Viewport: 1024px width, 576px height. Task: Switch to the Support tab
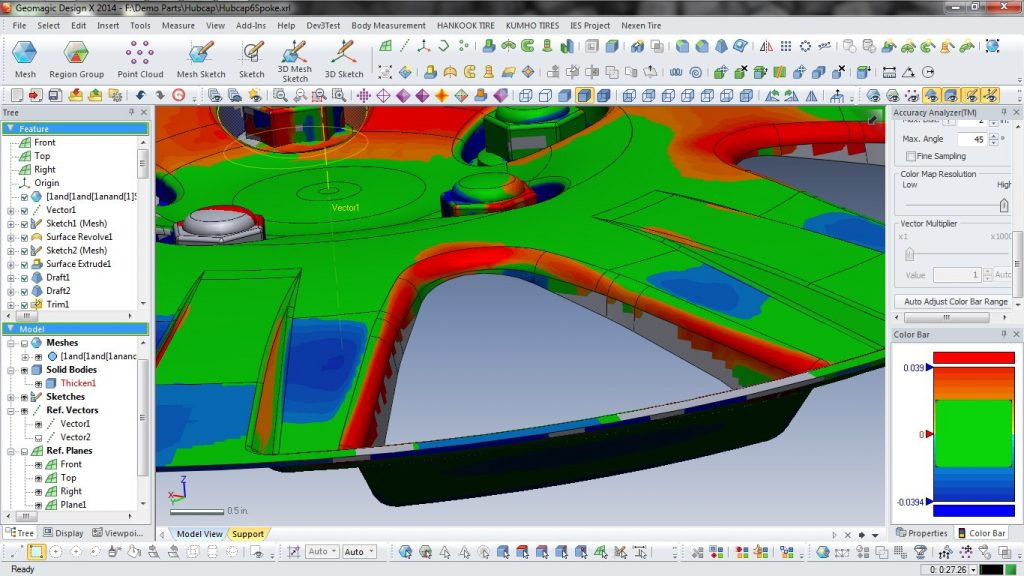(x=248, y=534)
